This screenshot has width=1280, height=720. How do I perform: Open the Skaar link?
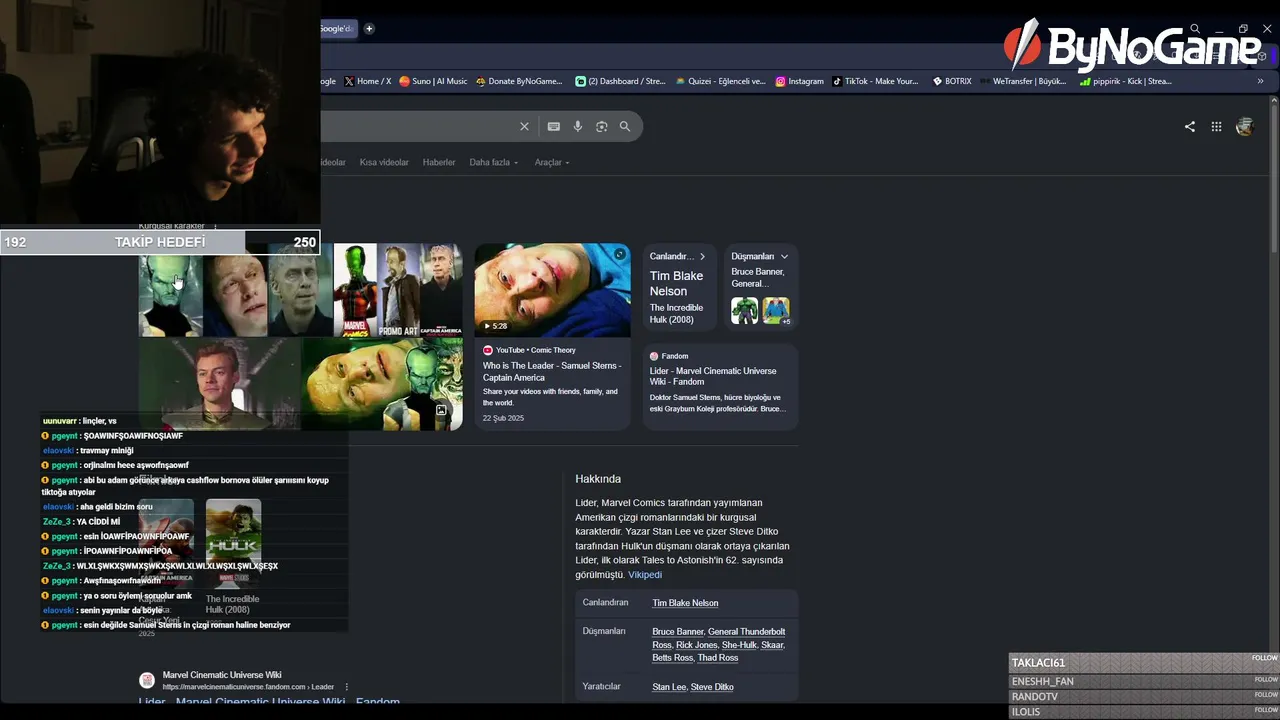click(772, 645)
